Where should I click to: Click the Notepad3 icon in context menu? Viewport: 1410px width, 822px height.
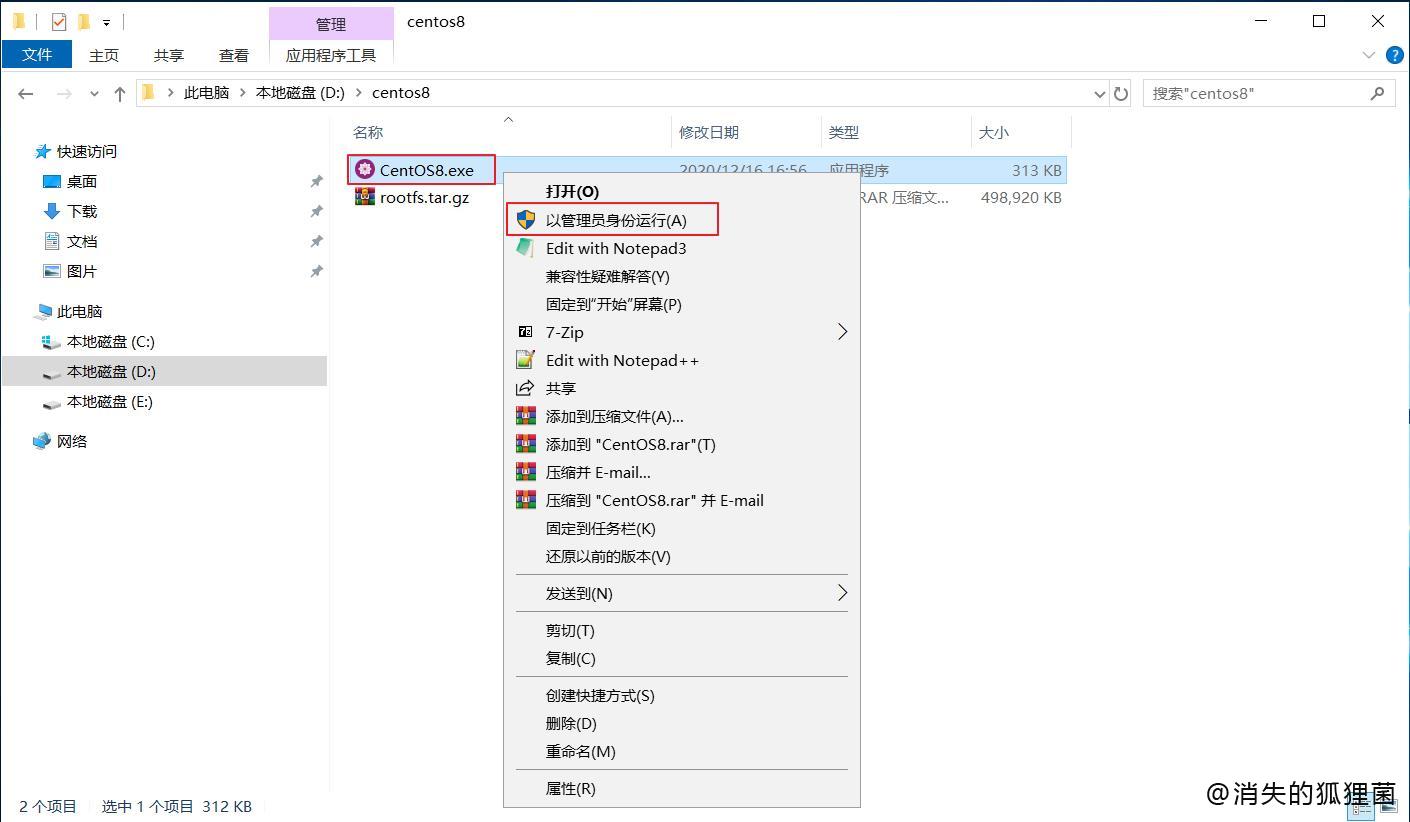pos(525,248)
